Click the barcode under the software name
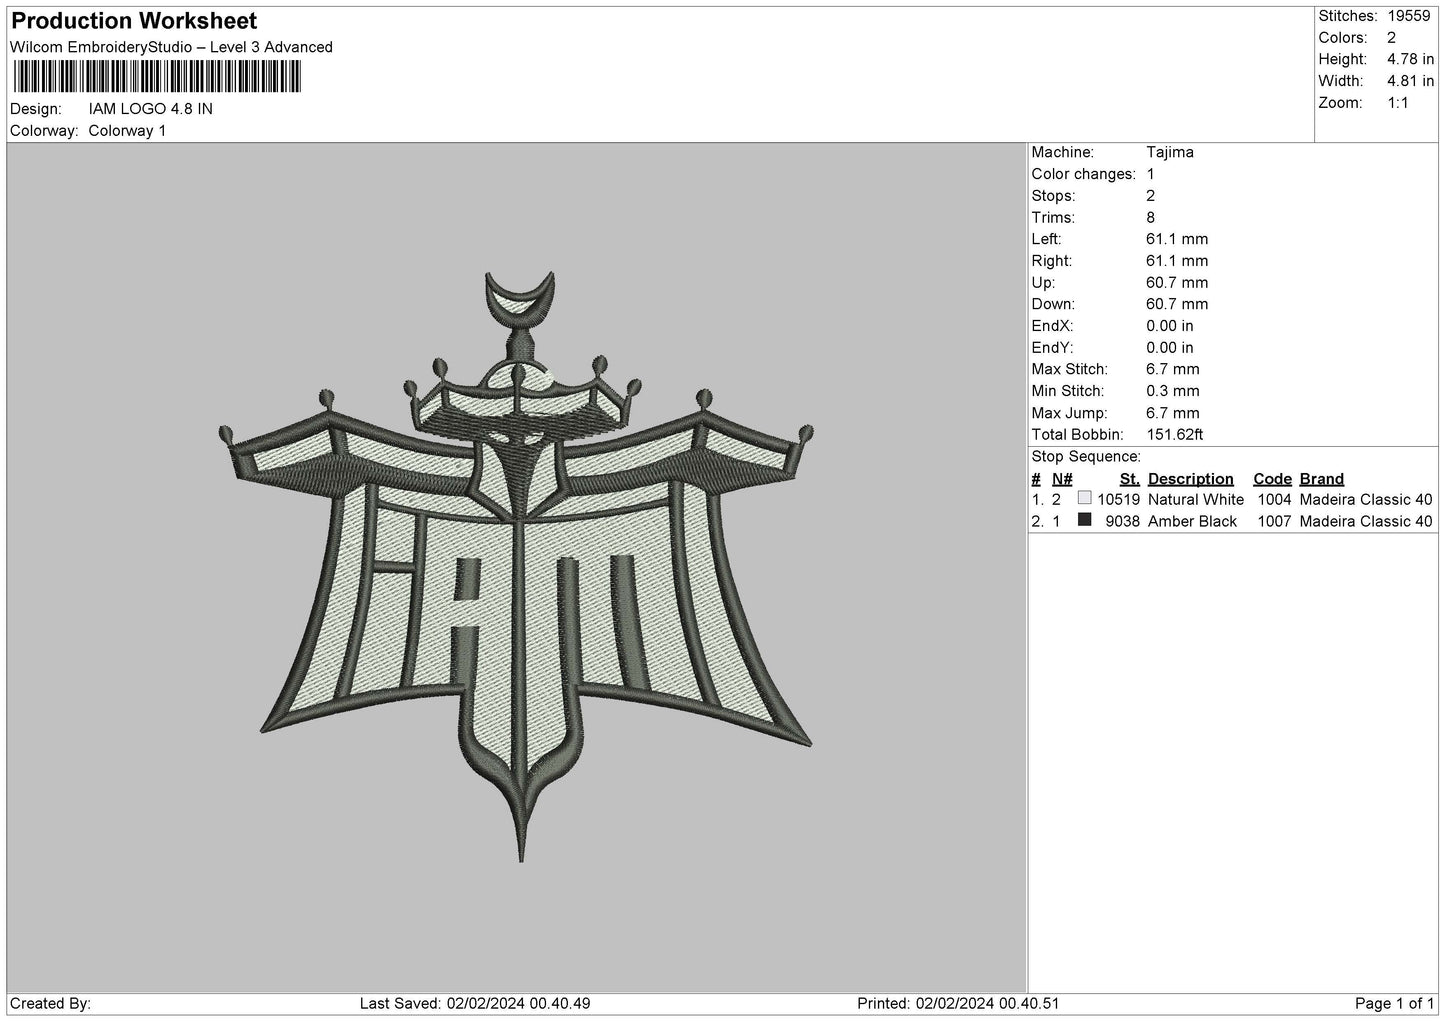This screenshot has width=1445, height=1021. (x=157, y=77)
